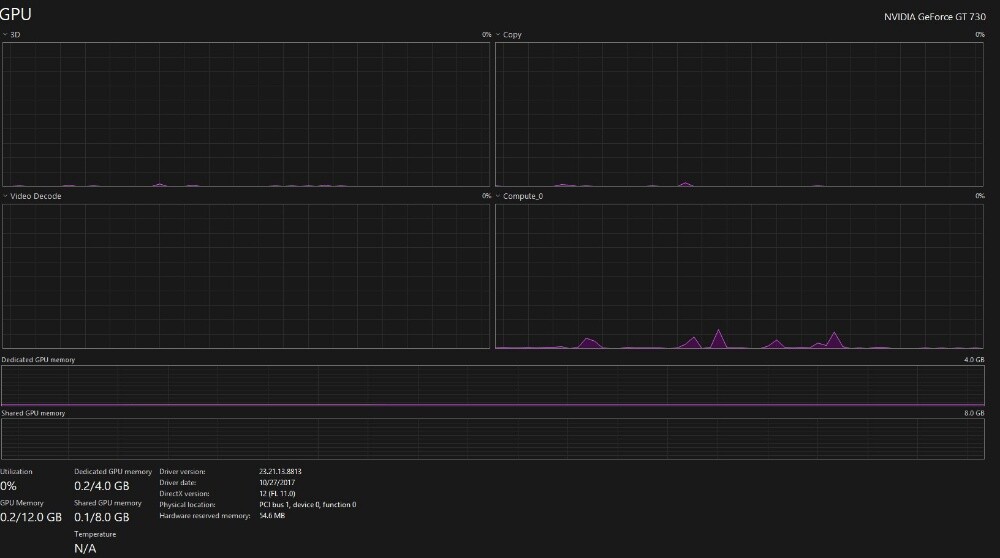Click the Dedicated GPU memory graph title
Screen dimensions: 1000x558
click(38, 360)
